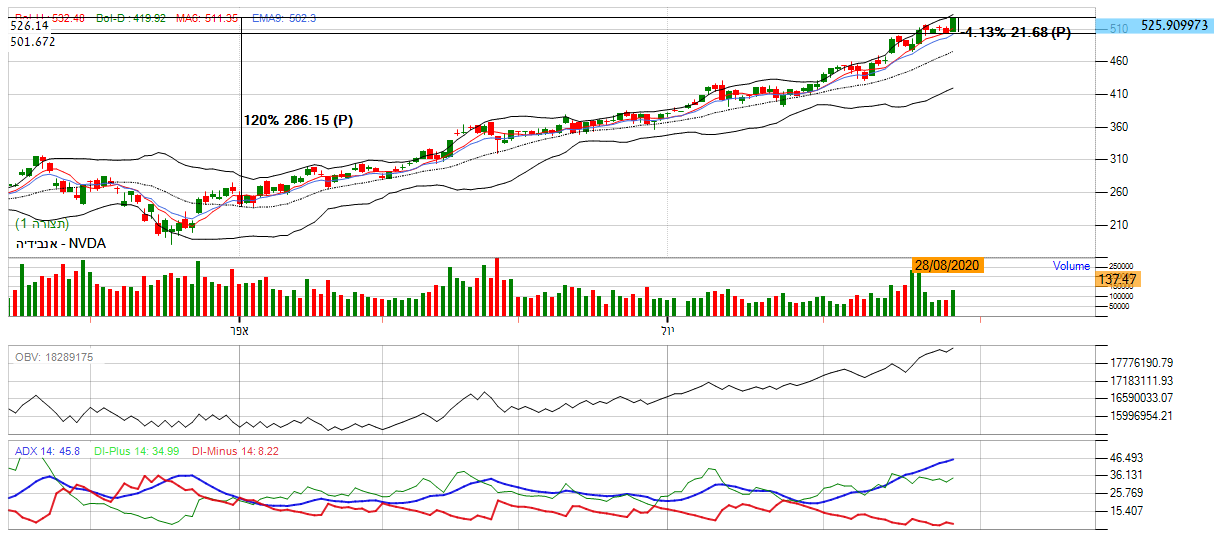Click the יול month marker on time axis
Image resolution: width=1214 pixels, height=538 pixels.
point(668,329)
